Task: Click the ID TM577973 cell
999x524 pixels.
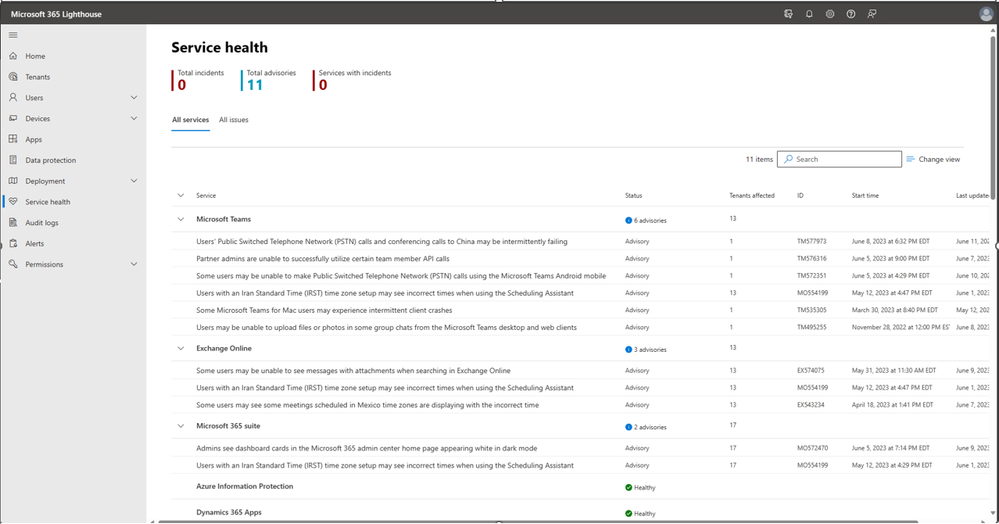Action: click(812, 242)
